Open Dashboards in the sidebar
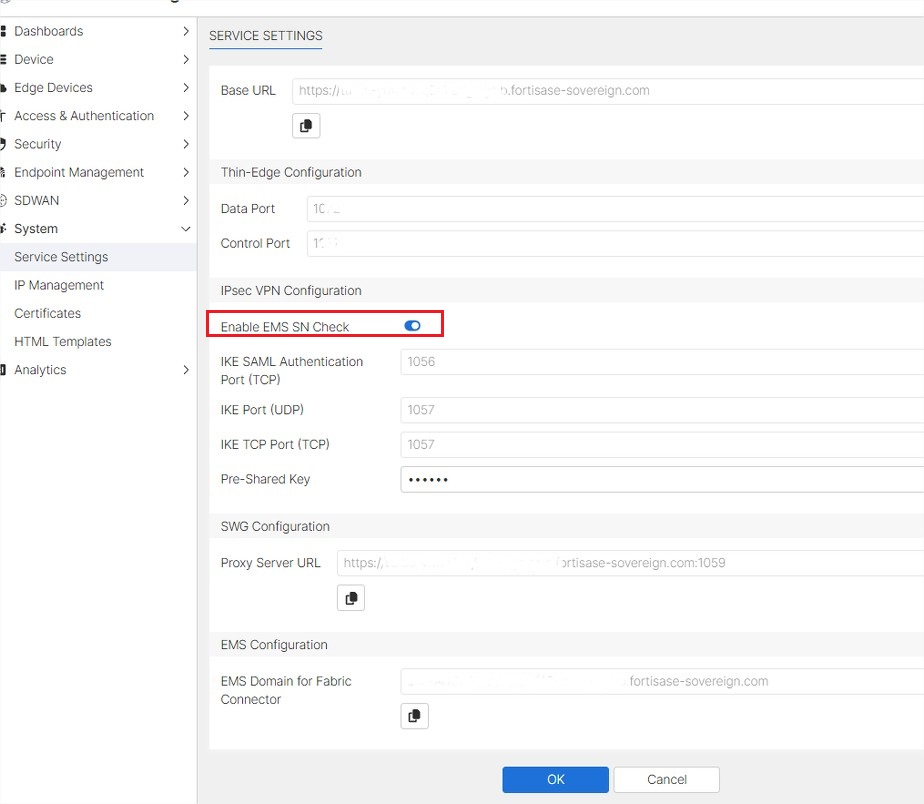Image resolution: width=924 pixels, height=804 pixels. pyautogui.click(x=48, y=31)
